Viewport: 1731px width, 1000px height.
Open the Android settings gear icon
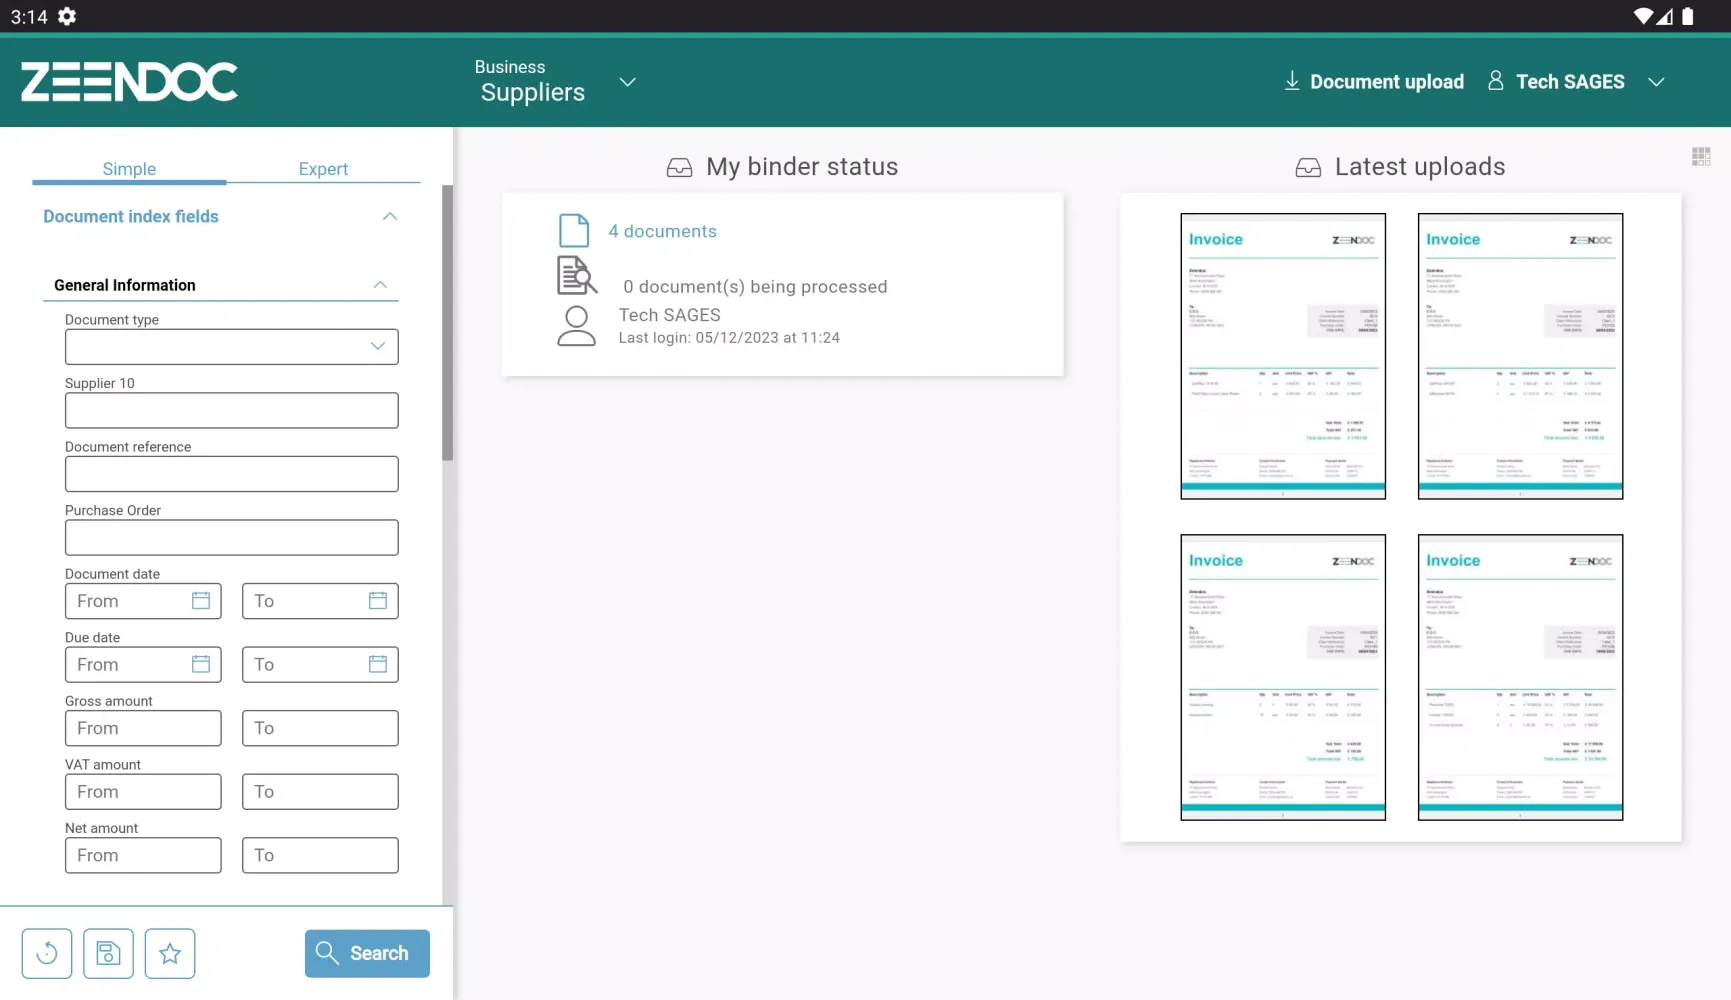point(67,16)
